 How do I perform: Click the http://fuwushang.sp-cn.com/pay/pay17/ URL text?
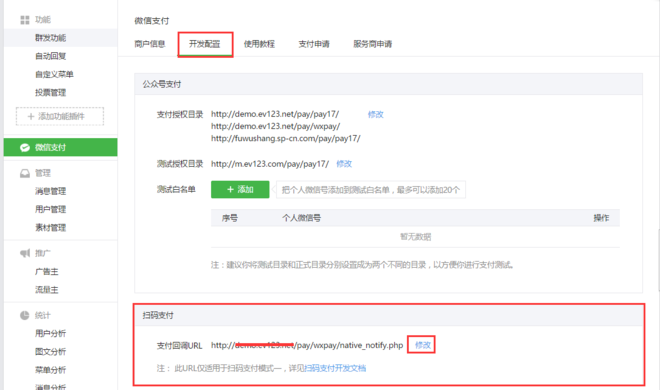click(286, 138)
